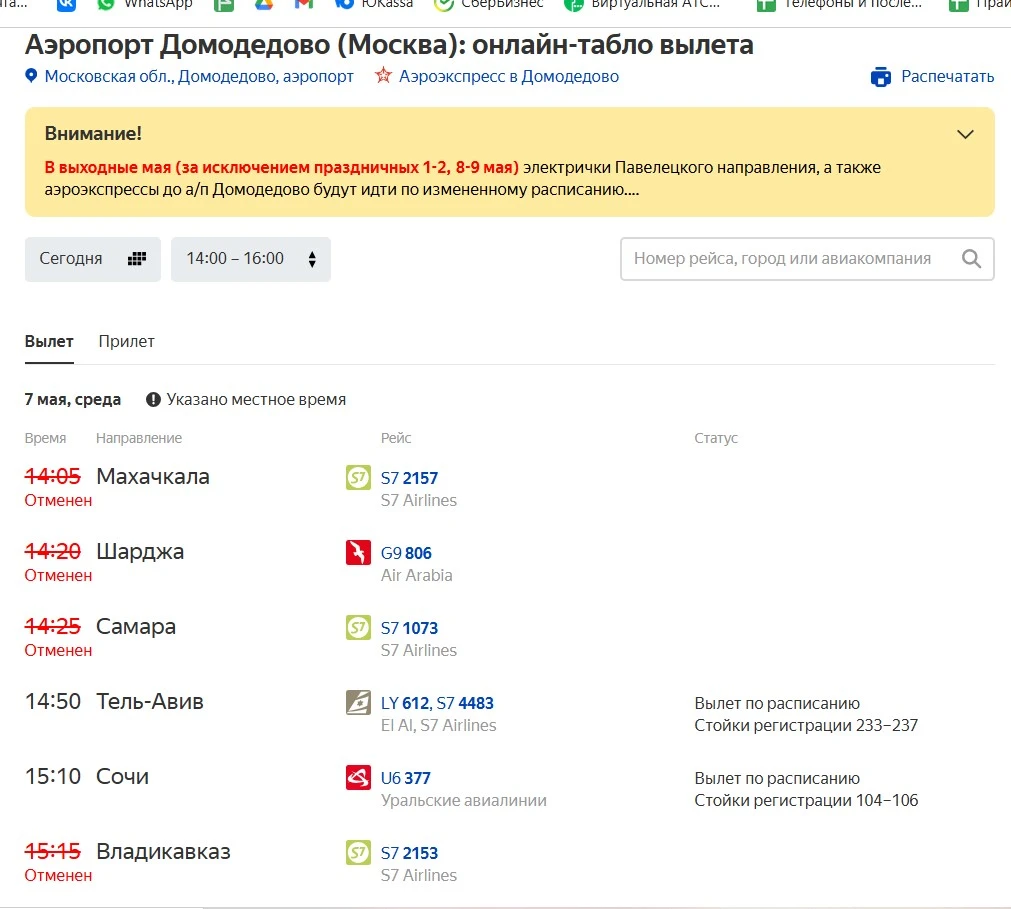Switch to the Прилет tab
The width and height of the screenshot is (1011, 909).
click(x=126, y=342)
